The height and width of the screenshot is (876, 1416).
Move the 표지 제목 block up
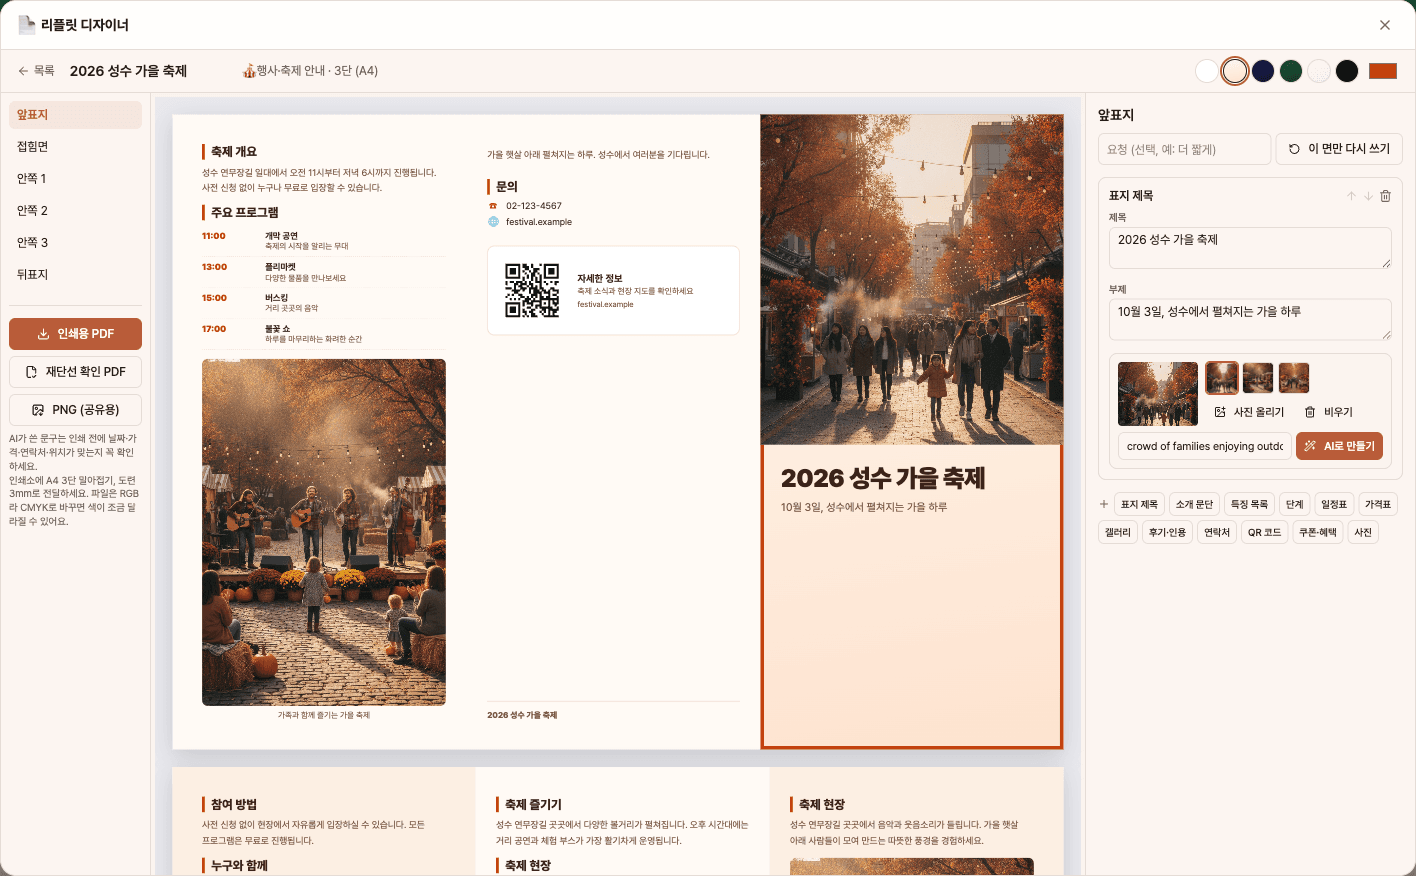click(x=1351, y=196)
